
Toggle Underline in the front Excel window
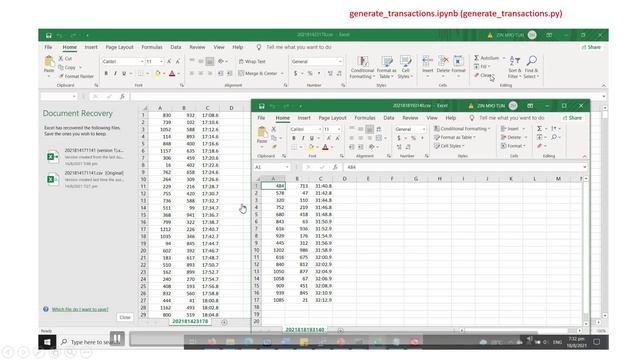(311, 138)
